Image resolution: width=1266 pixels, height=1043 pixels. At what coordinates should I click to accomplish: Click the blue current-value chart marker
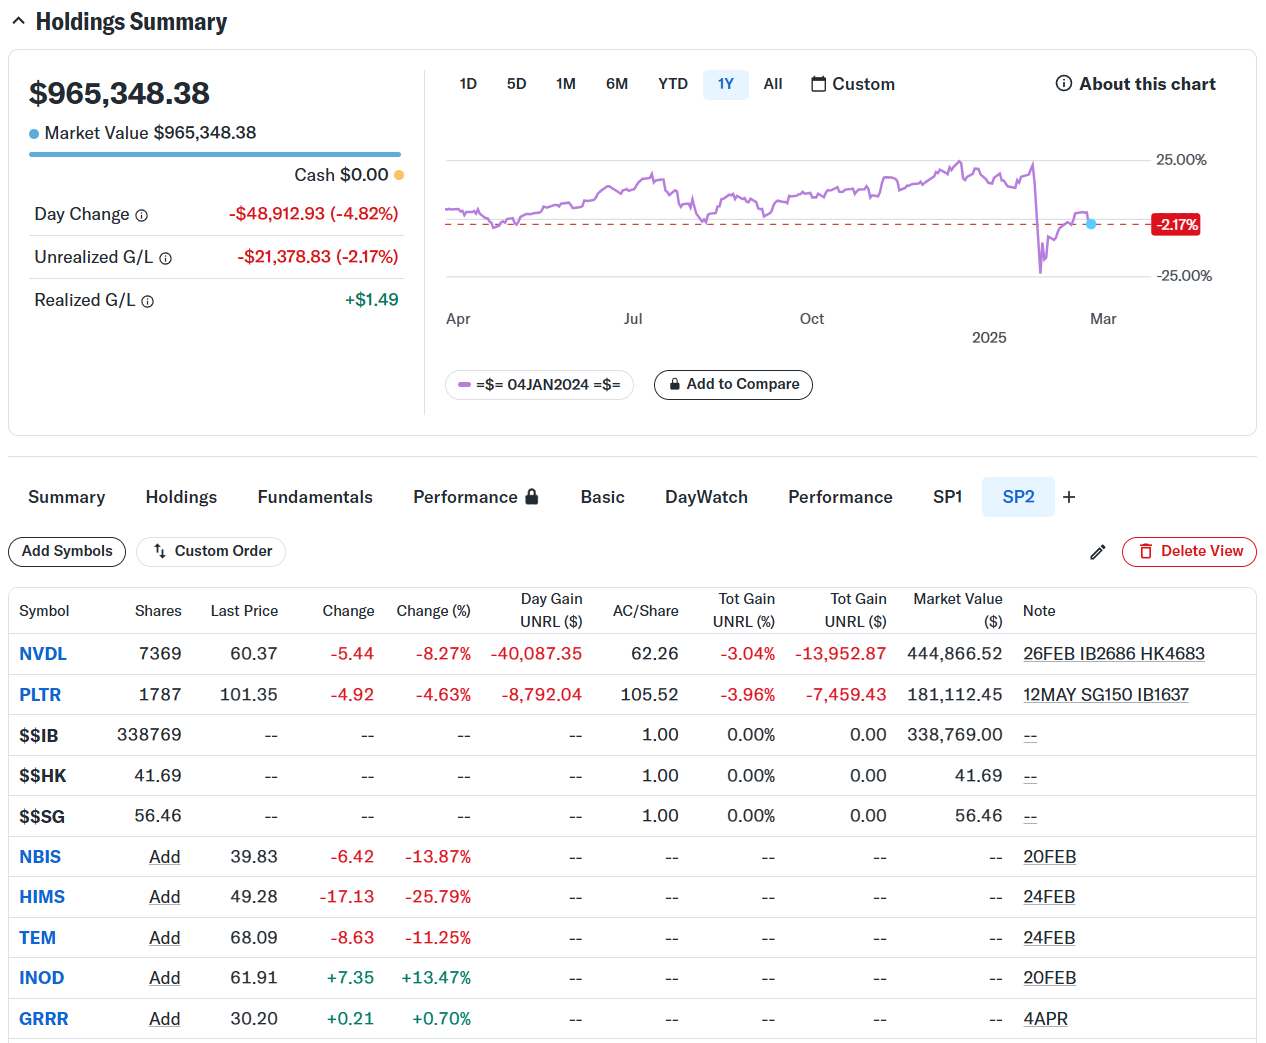(x=1091, y=224)
